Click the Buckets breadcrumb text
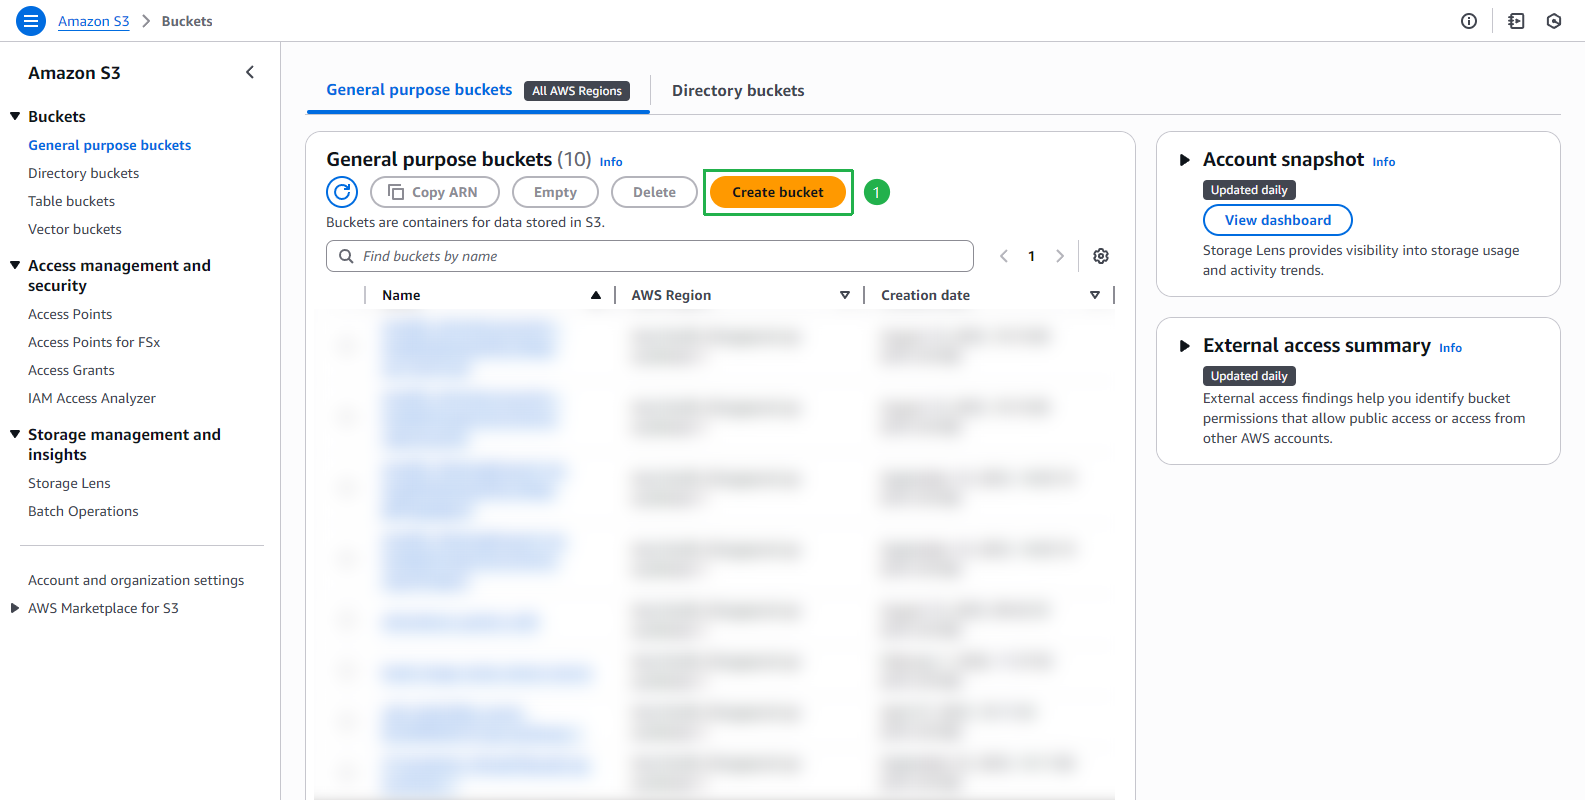This screenshot has width=1585, height=800. click(x=187, y=21)
